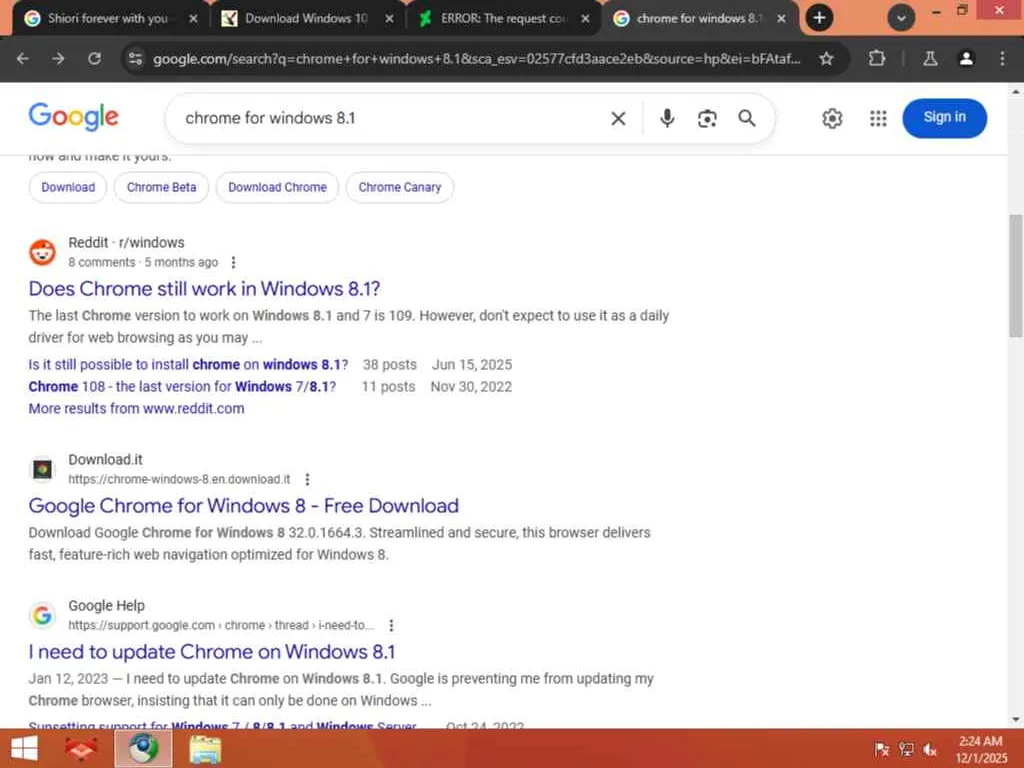Start voice search with microphone
This screenshot has height=768, width=1024.
(667, 118)
